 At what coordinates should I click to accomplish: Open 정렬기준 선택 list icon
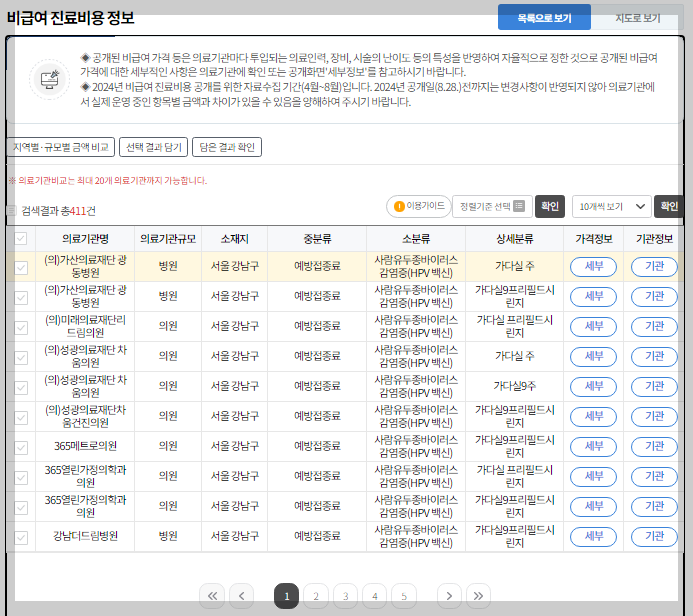click(519, 206)
